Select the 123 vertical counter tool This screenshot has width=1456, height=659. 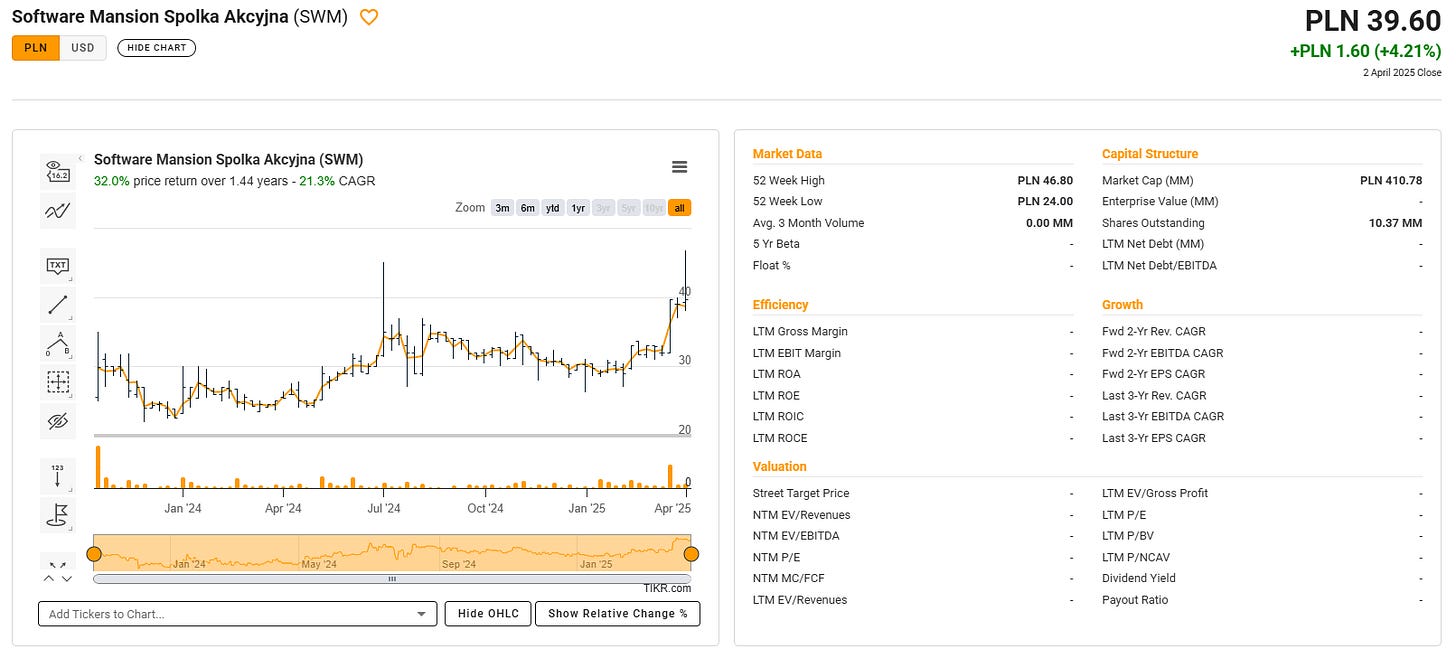pyautogui.click(x=58, y=476)
